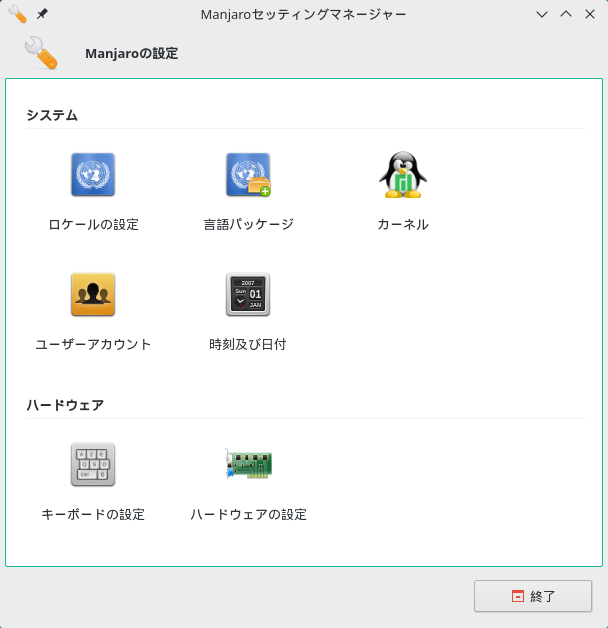Viewport: 608px width, 628px height.
Task: Click the 言語パッケージ text label
Action: 248,224
